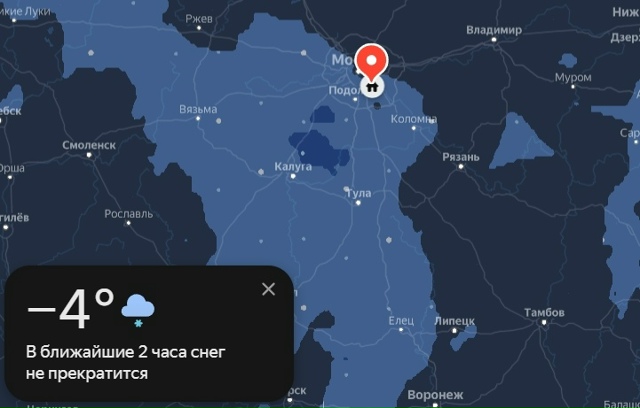The width and height of the screenshot is (640, 408).
Task: Select the Воронеж city label
Action: tap(435, 395)
